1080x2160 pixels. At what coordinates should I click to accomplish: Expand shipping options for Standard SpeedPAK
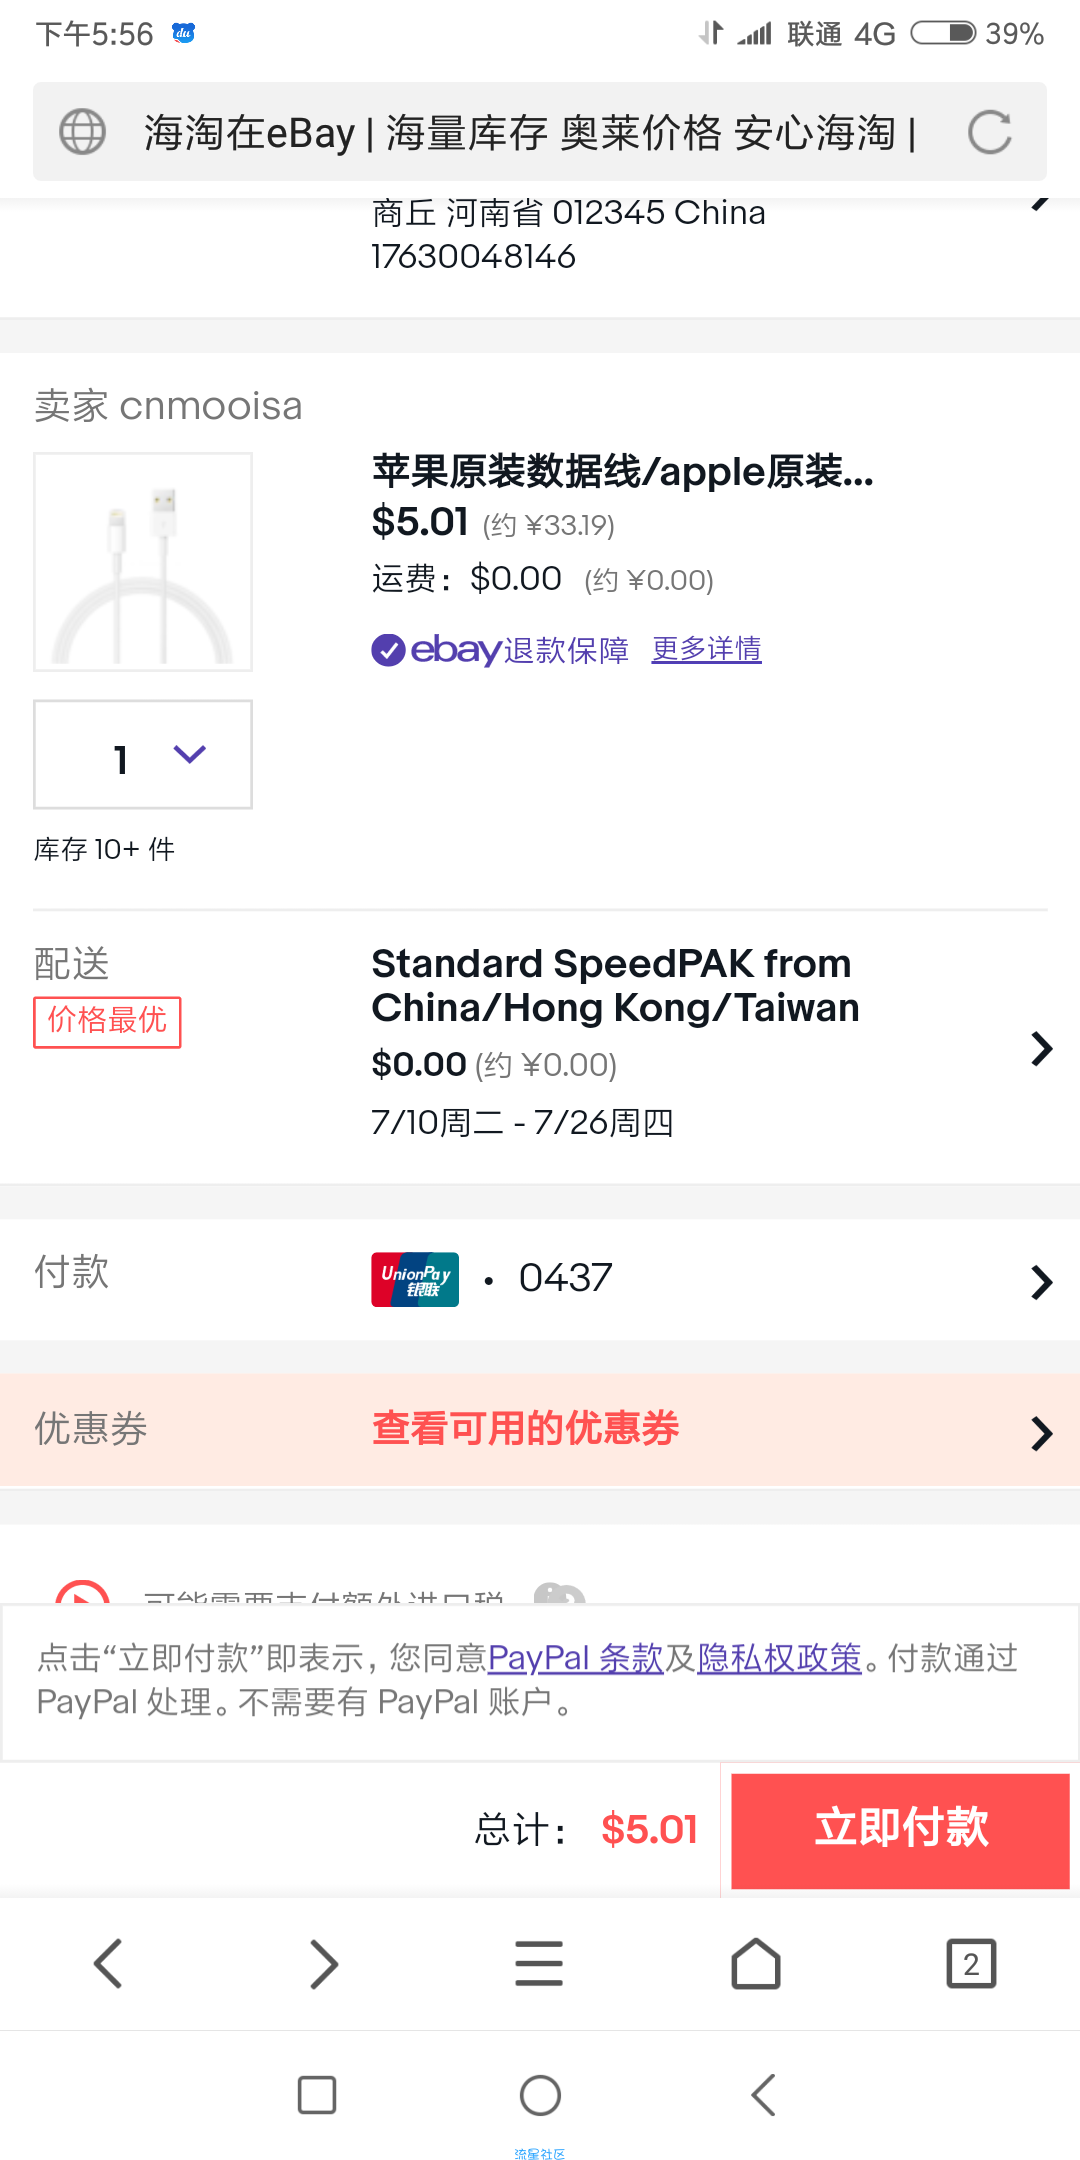[x=1042, y=1049]
